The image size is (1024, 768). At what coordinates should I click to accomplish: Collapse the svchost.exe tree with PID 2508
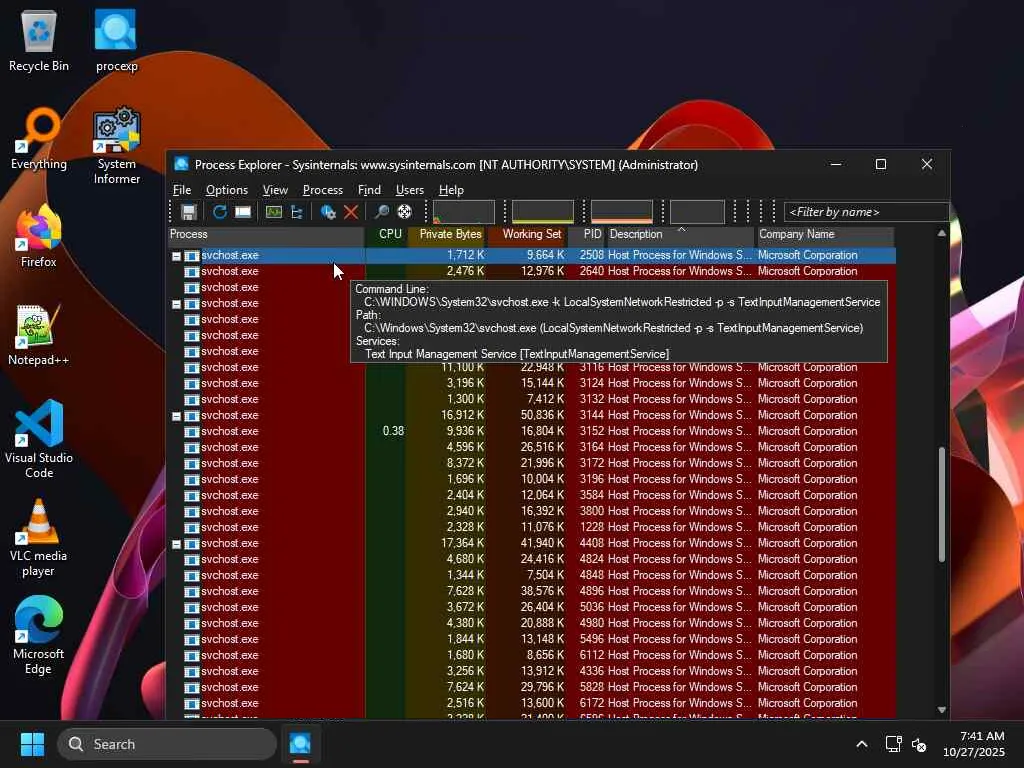tap(176, 256)
